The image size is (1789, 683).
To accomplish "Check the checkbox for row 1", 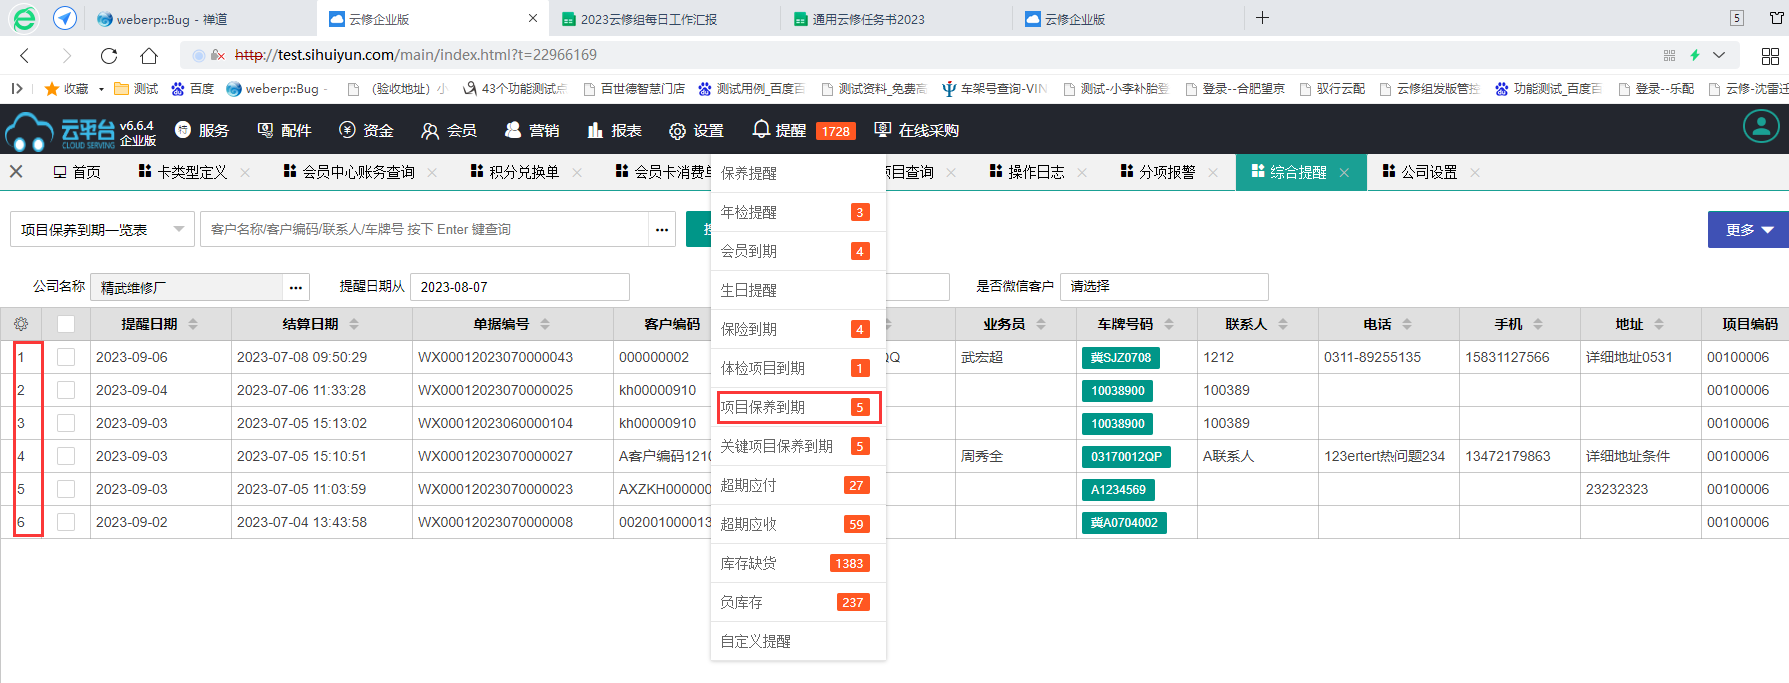I will coord(66,357).
